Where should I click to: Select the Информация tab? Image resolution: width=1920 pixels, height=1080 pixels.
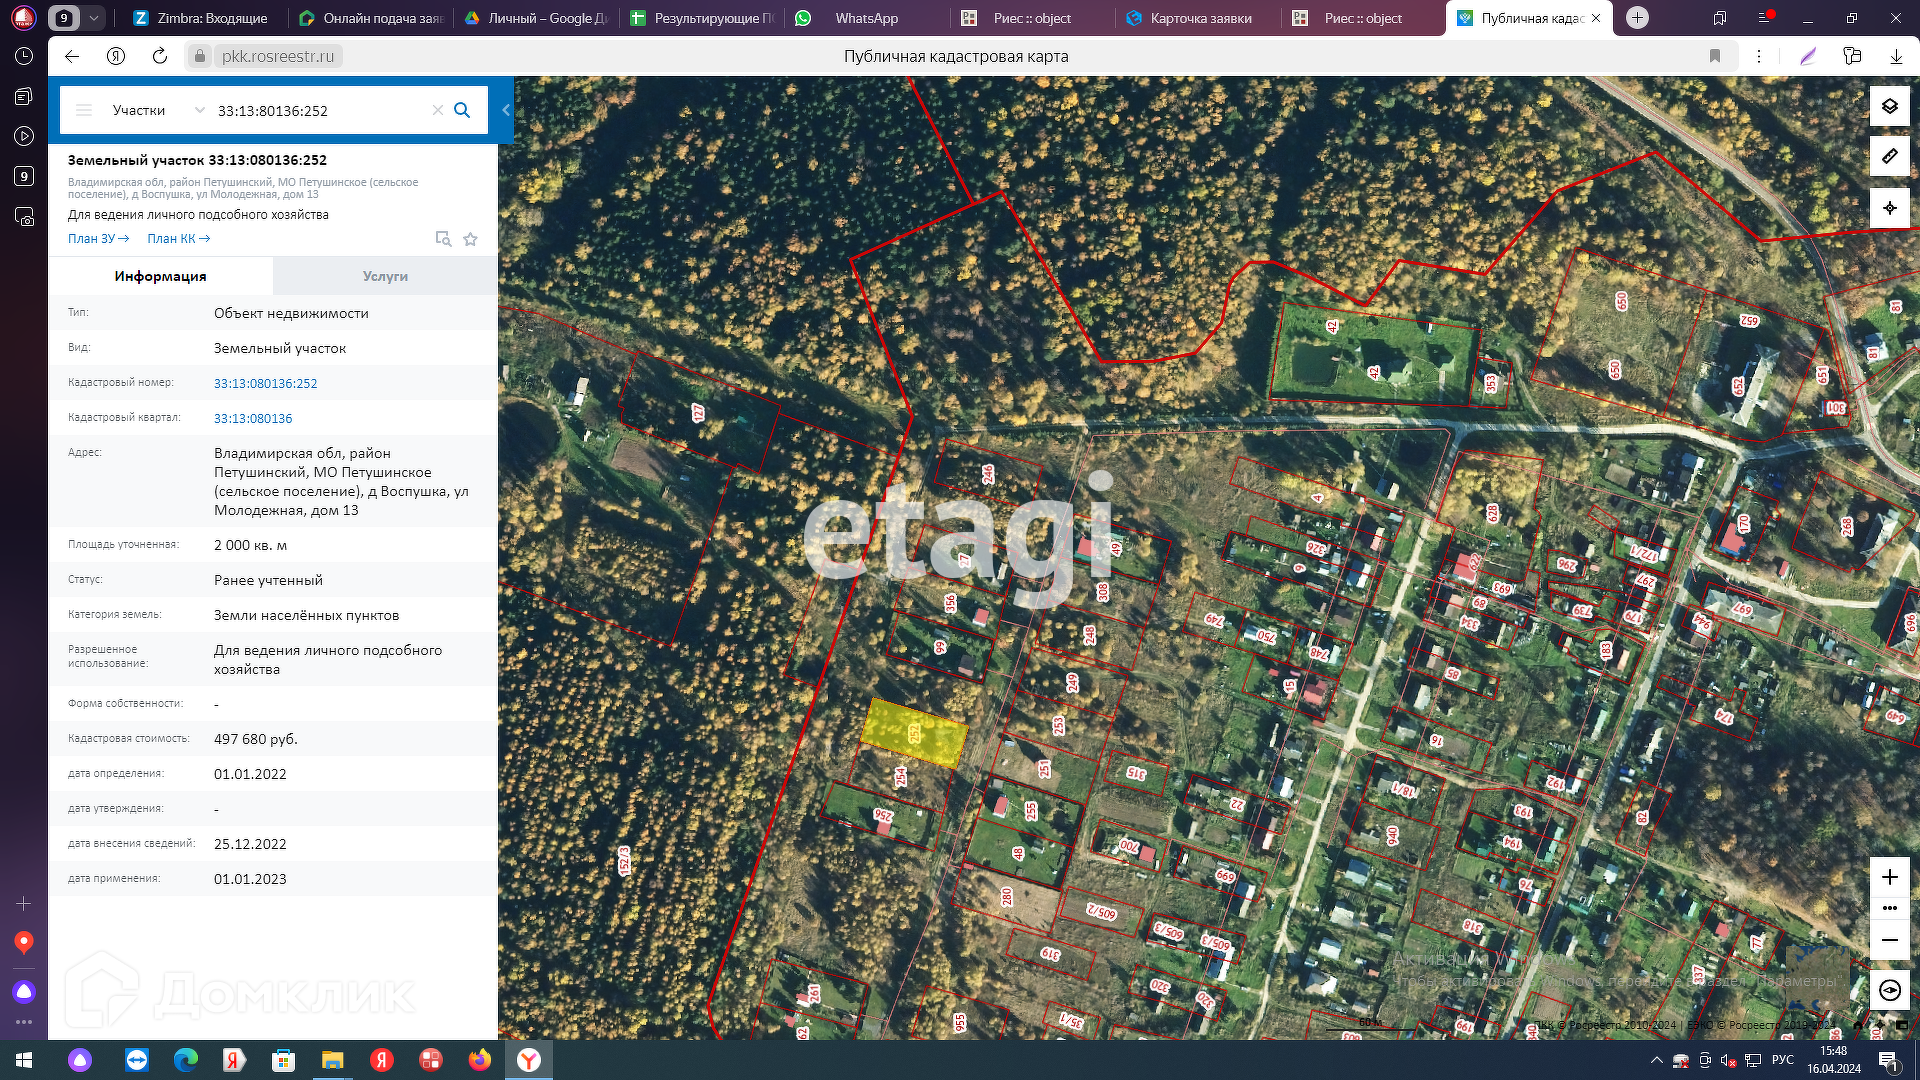pyautogui.click(x=160, y=276)
